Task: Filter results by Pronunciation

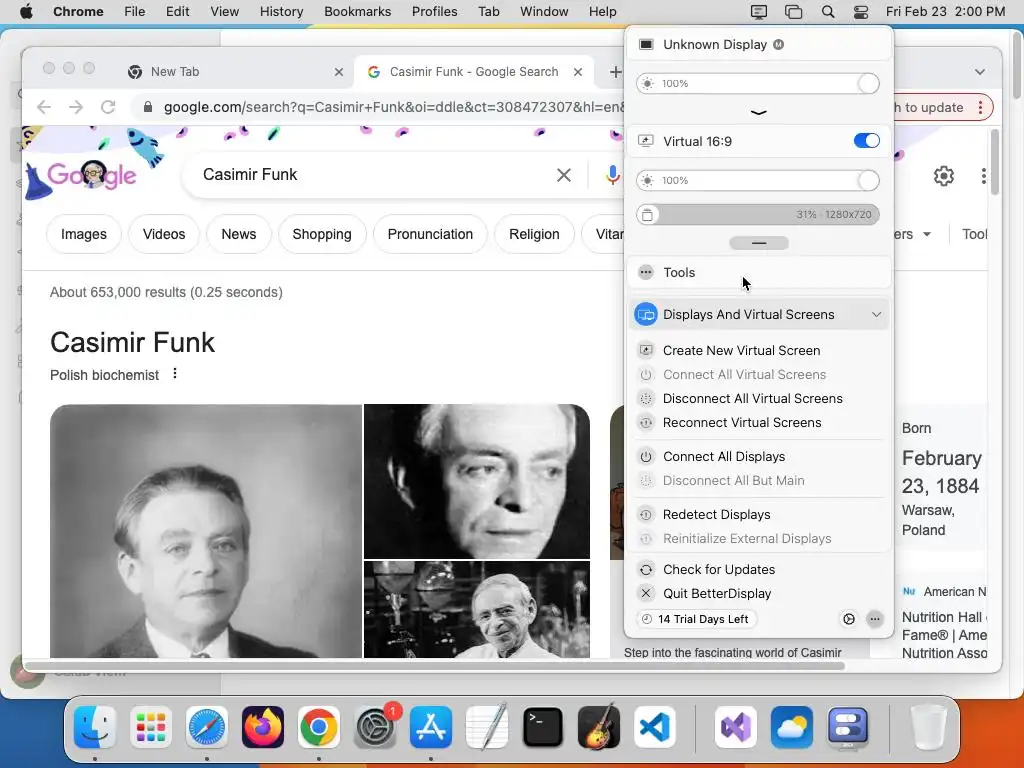Action: tap(430, 234)
